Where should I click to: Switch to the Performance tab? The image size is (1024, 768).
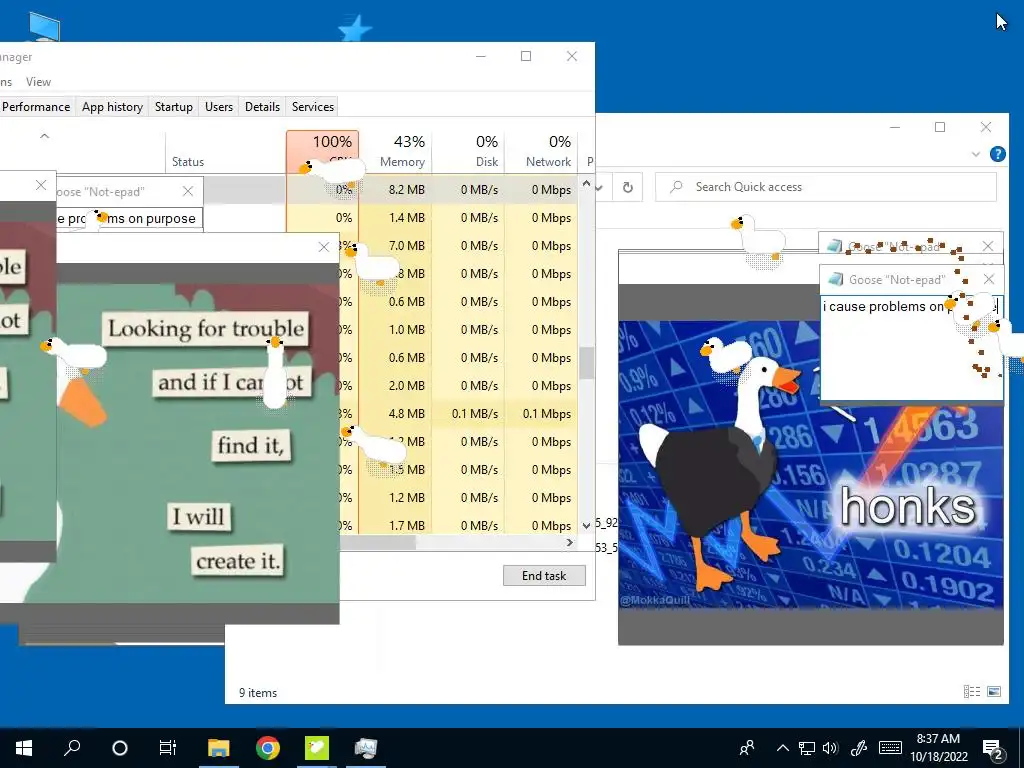pyautogui.click(x=36, y=106)
